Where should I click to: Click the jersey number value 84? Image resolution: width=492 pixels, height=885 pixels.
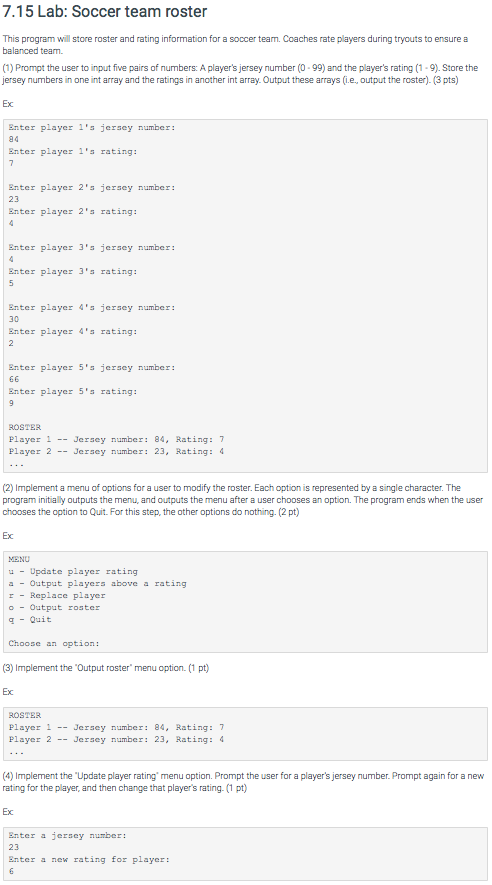click(x=14, y=139)
